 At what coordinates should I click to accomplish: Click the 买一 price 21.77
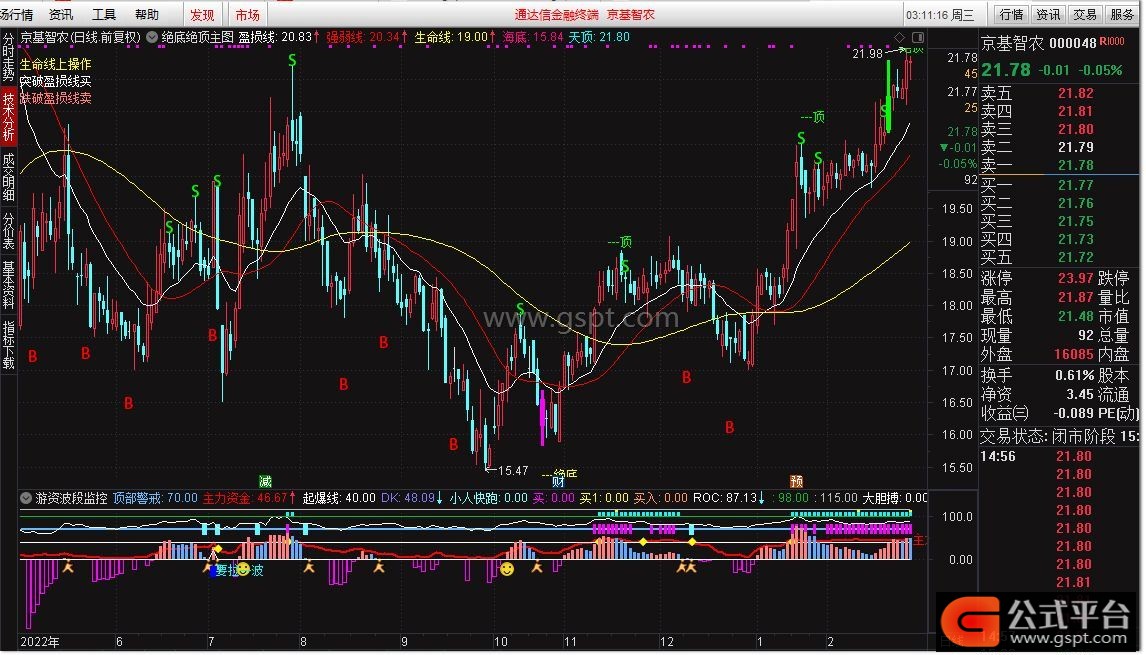click(1076, 185)
